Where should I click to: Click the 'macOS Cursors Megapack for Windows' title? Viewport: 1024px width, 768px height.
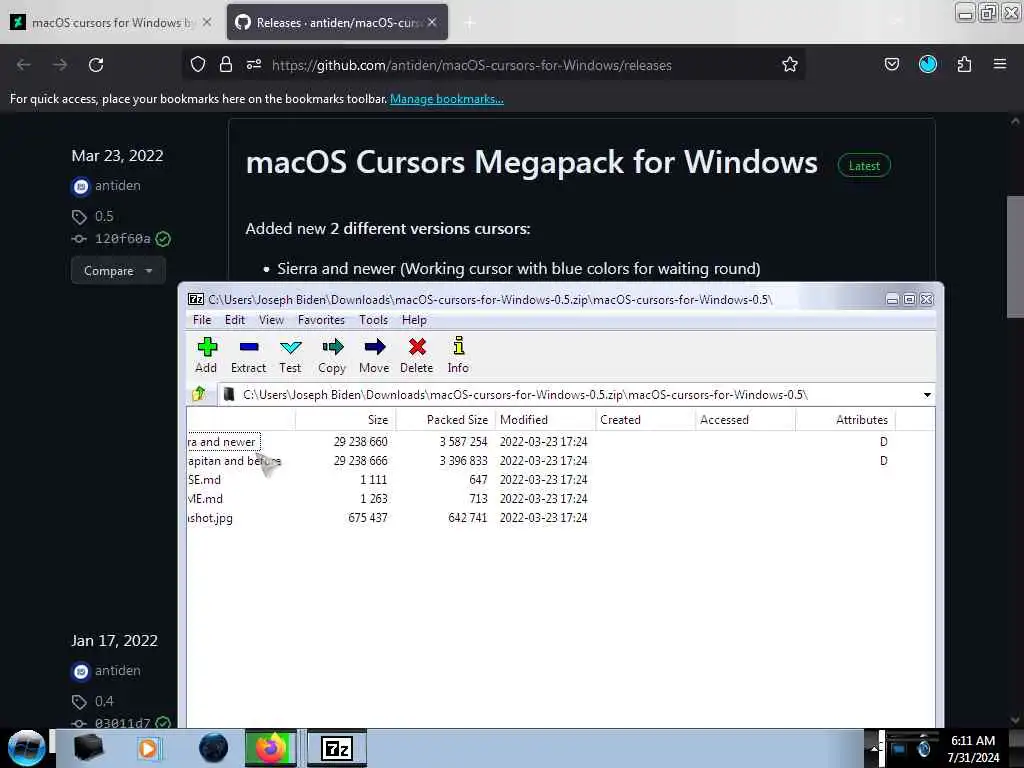532,162
